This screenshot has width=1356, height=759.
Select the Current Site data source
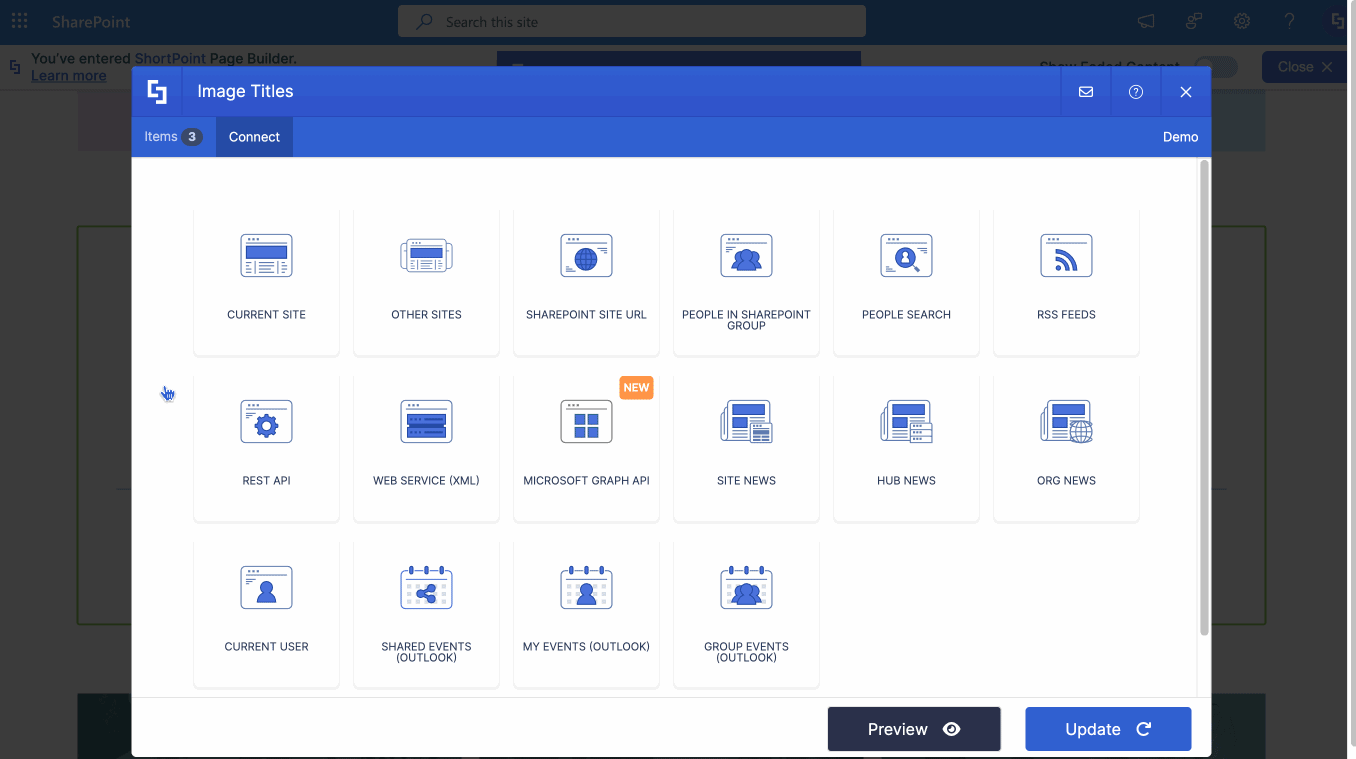tap(266, 281)
